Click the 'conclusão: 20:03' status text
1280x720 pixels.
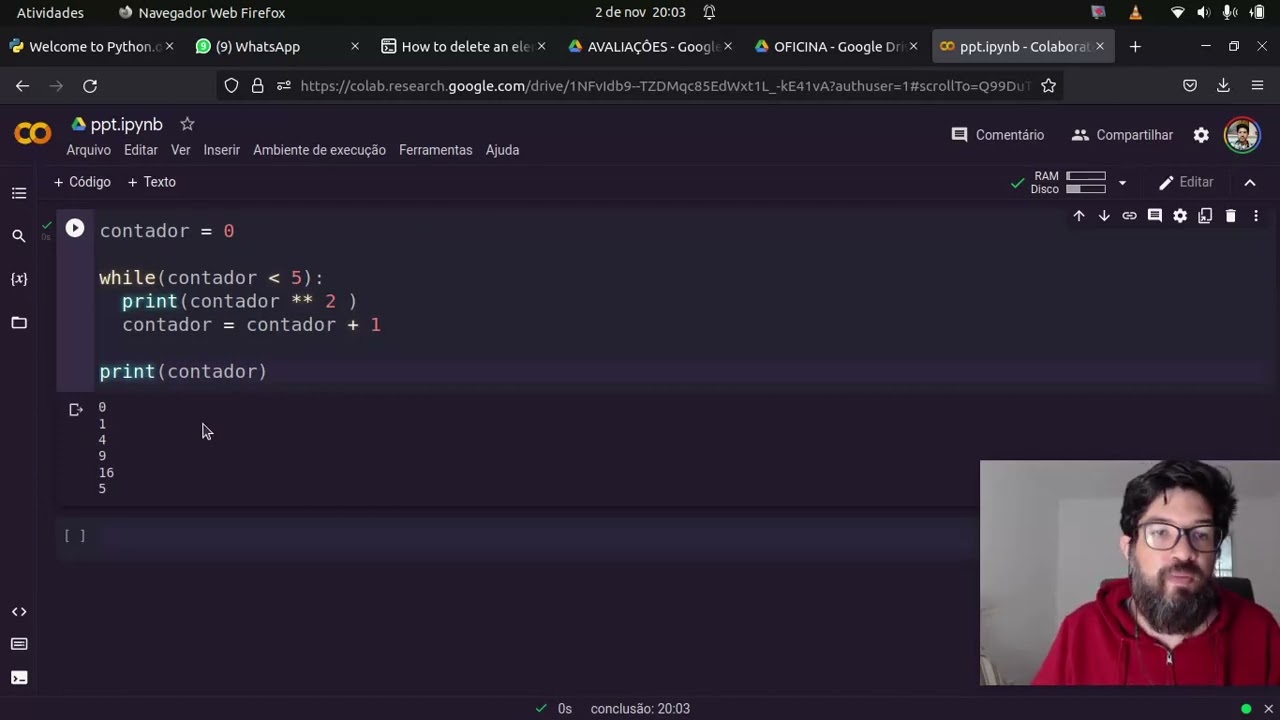[640, 709]
